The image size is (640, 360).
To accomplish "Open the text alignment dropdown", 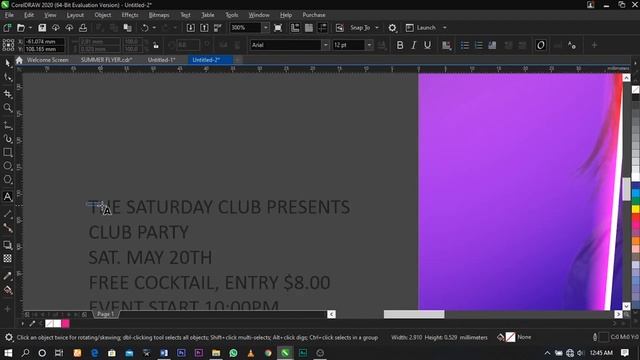I will pos(447,45).
